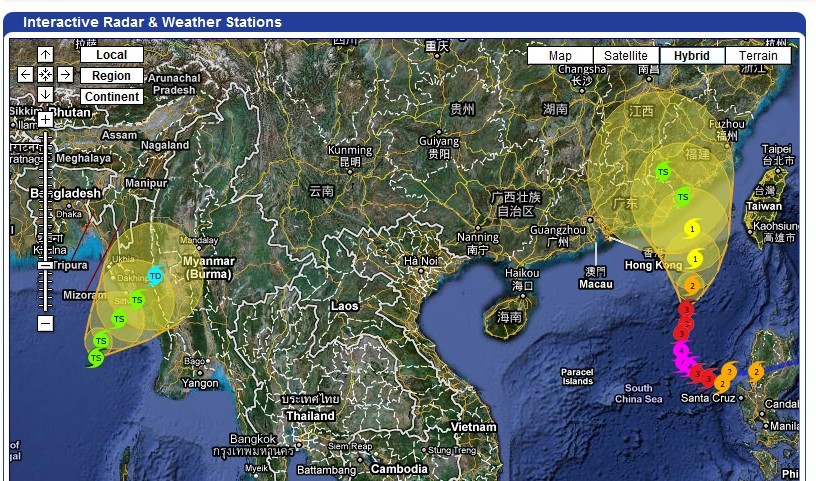816x481 pixels.
Task: Select the cyan TD storm marker
Action: point(155,275)
